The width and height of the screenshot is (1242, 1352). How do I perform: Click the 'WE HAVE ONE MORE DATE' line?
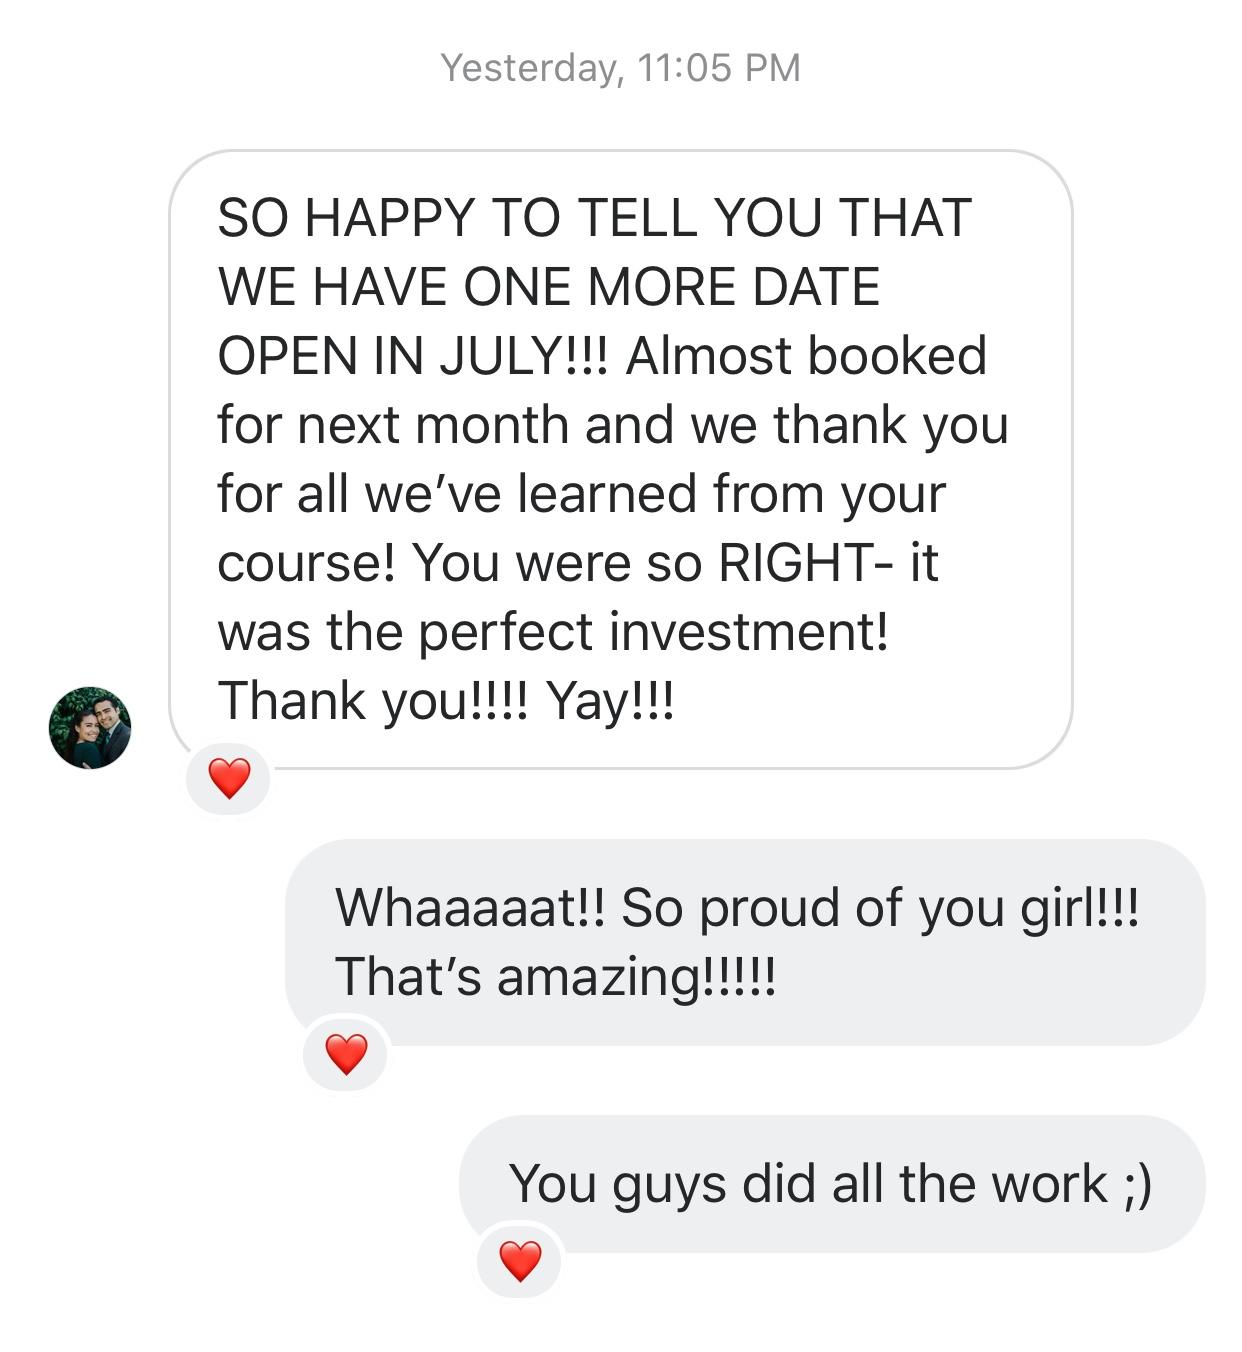click(548, 287)
